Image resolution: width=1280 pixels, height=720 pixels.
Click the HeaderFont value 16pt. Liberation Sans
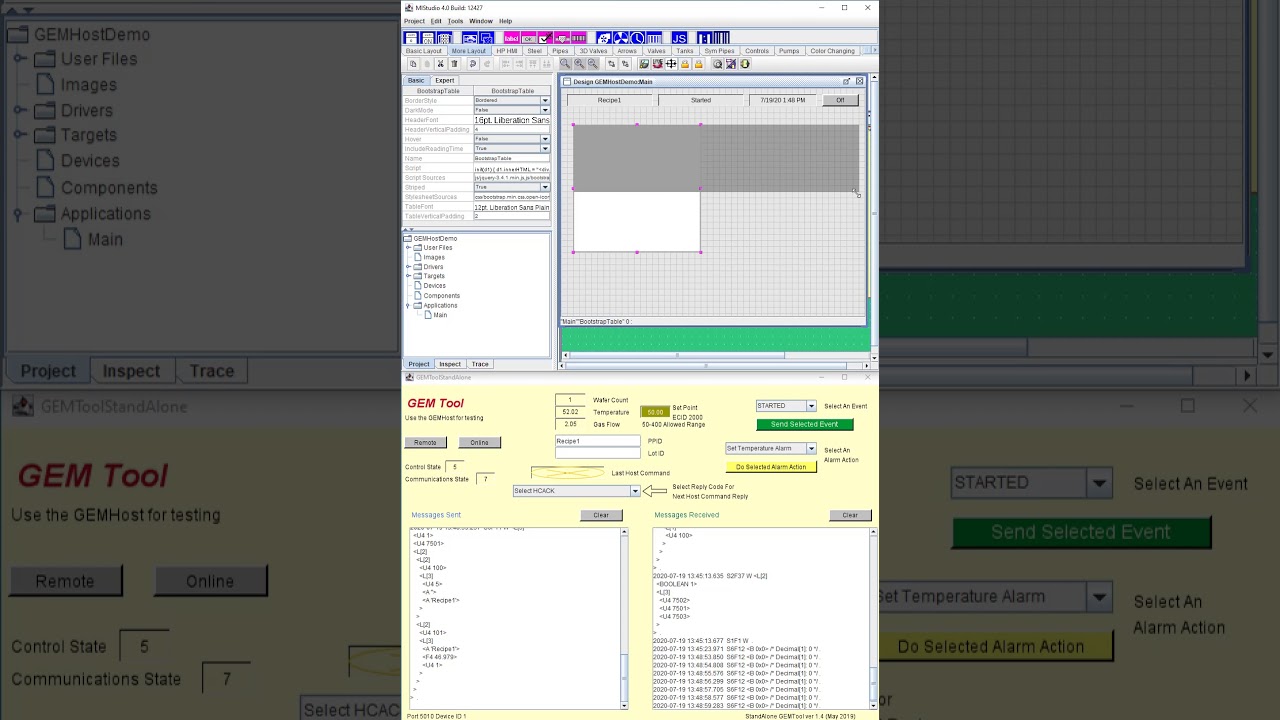pos(511,120)
